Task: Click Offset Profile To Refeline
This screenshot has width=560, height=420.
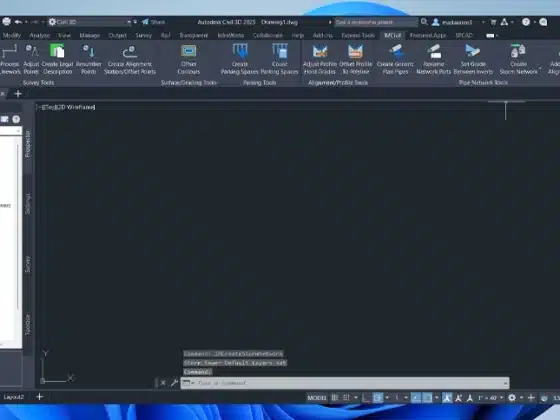Action: [355, 59]
